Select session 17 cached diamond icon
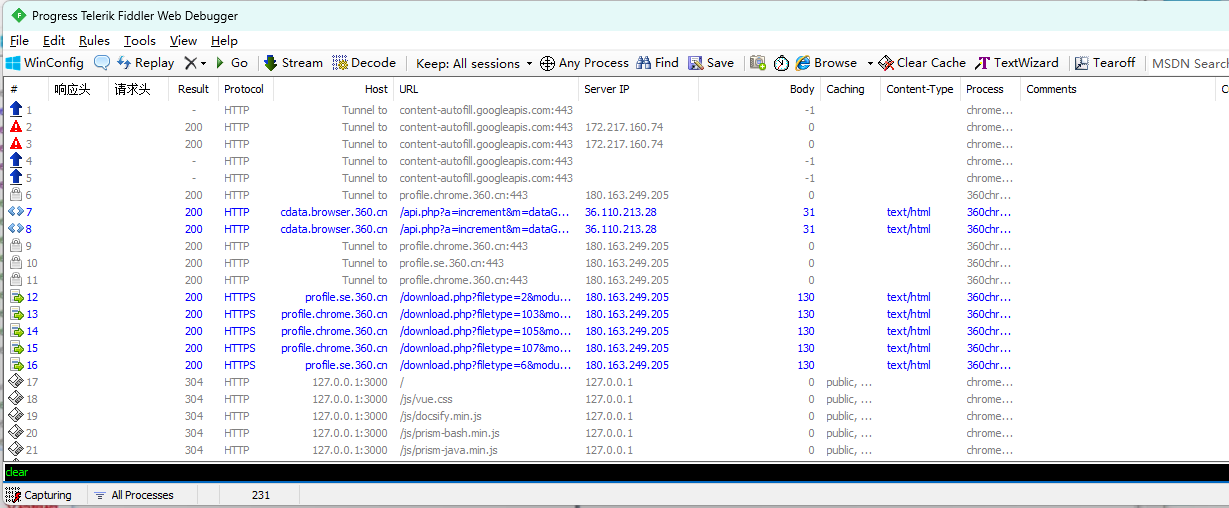 [x=16, y=382]
